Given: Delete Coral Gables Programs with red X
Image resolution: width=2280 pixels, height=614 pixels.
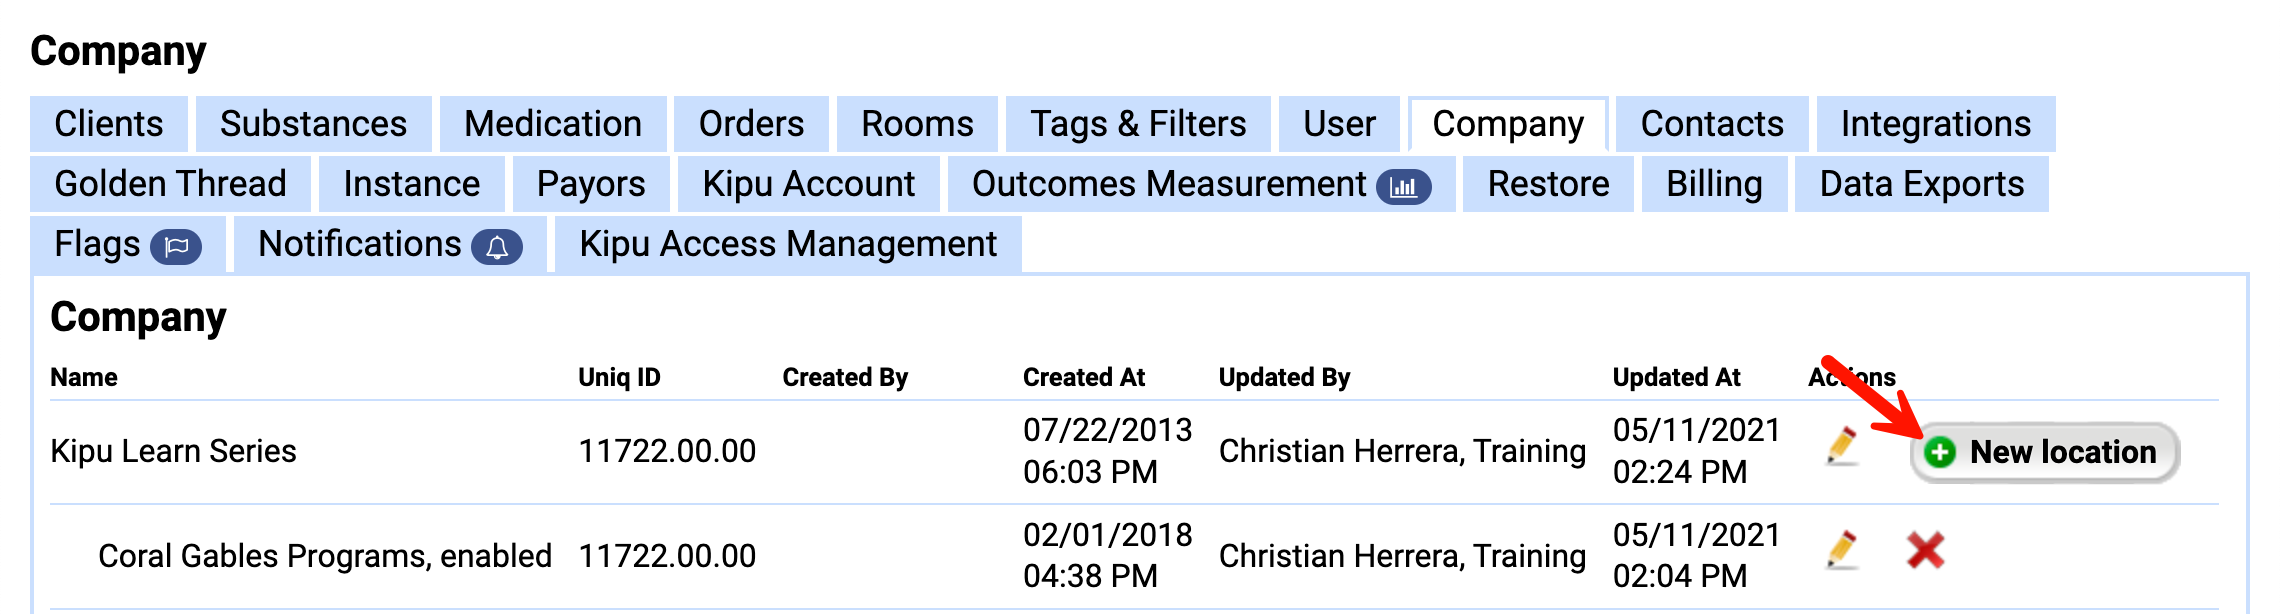Looking at the screenshot, I should pos(1925,550).
